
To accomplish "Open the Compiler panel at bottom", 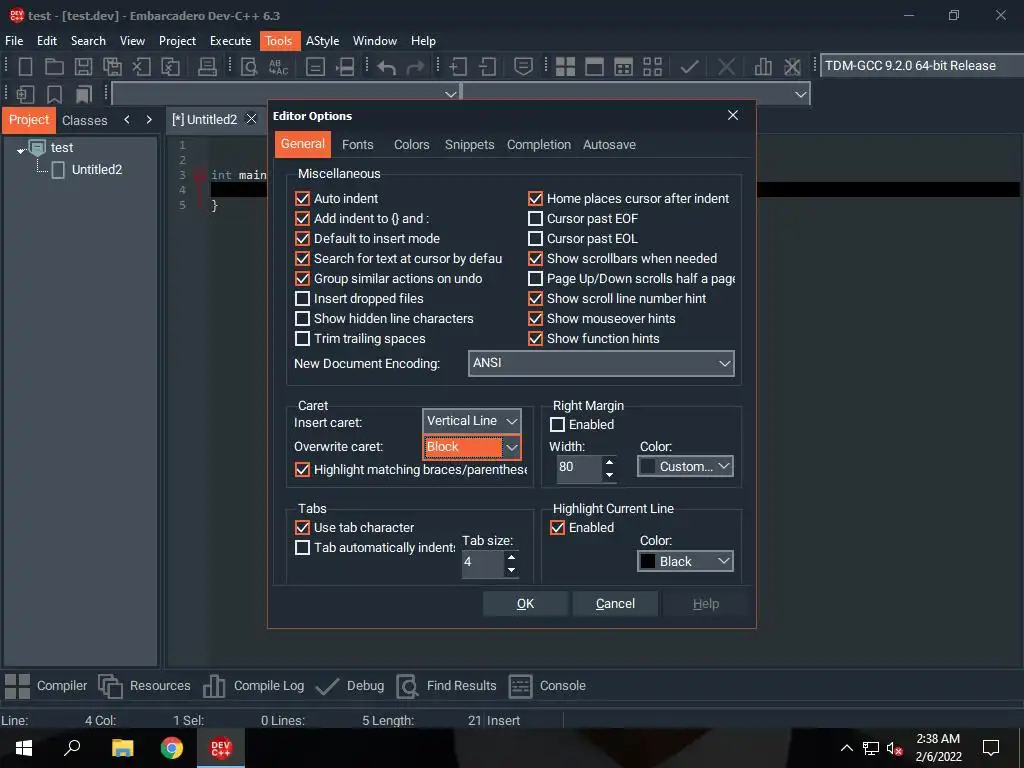I will 46,686.
